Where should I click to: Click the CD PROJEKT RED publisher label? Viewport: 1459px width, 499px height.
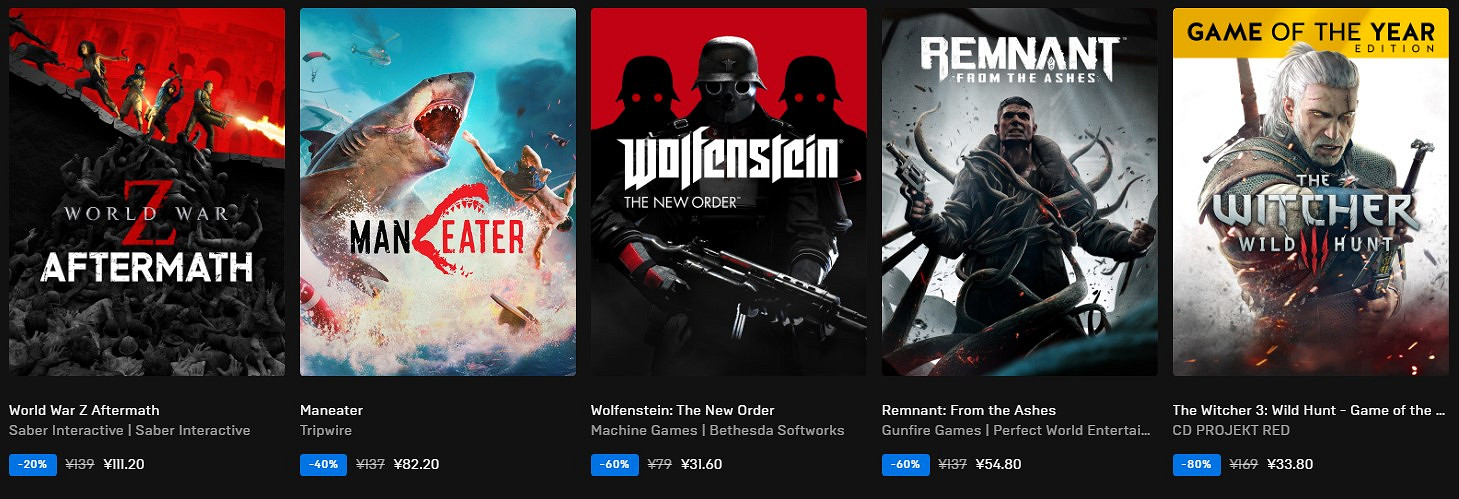pos(1231,430)
